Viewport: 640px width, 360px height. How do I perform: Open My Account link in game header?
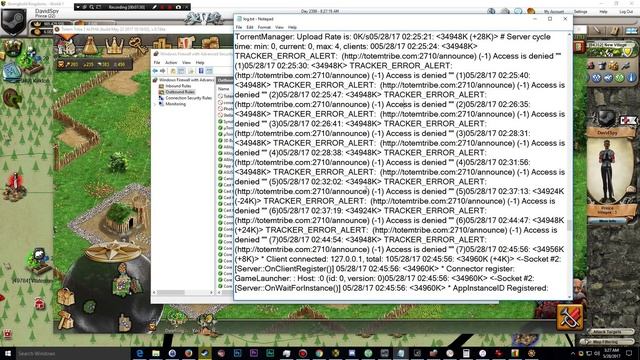(554, 12)
